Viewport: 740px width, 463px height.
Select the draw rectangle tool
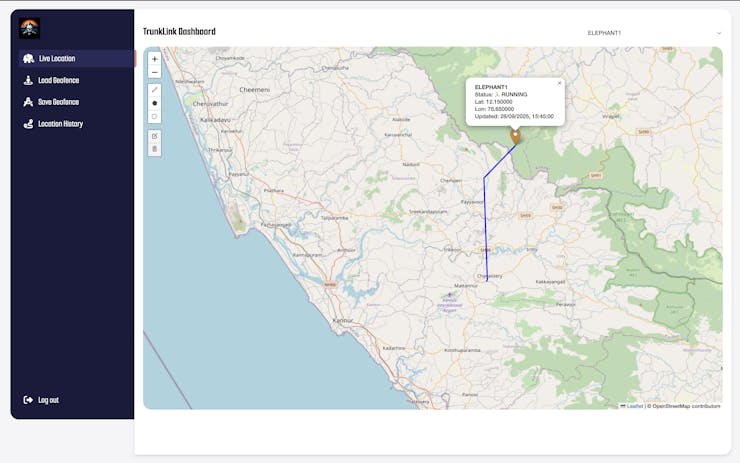click(154, 116)
